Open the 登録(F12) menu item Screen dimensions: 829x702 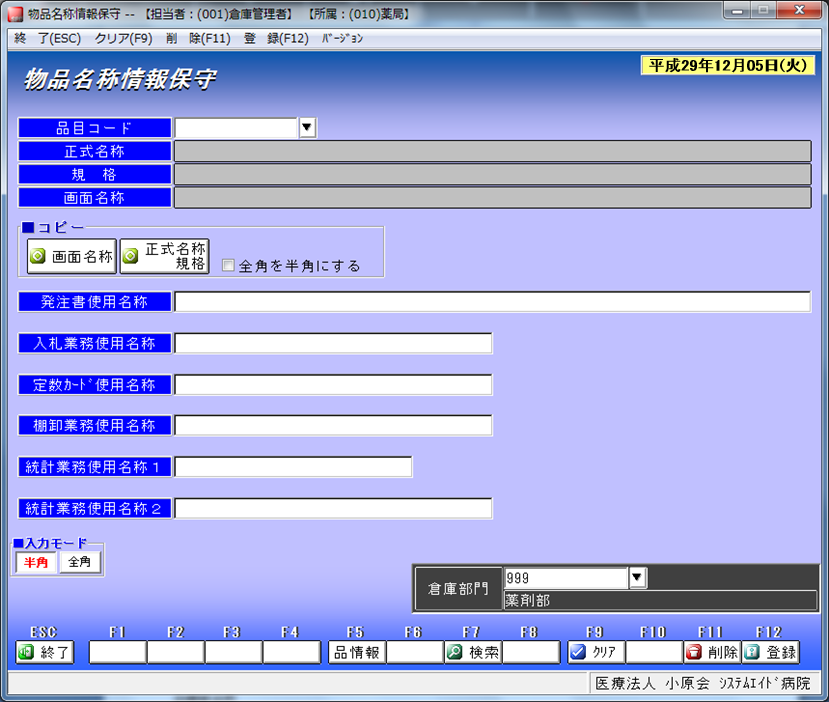click(x=276, y=39)
